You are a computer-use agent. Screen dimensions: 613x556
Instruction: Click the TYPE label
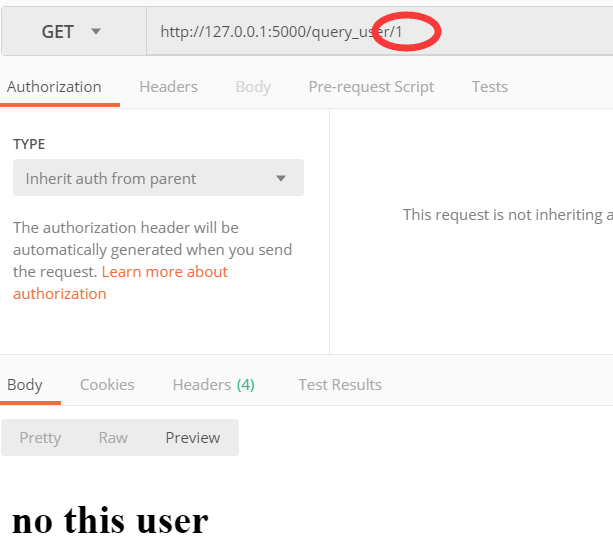pyautogui.click(x=29, y=144)
